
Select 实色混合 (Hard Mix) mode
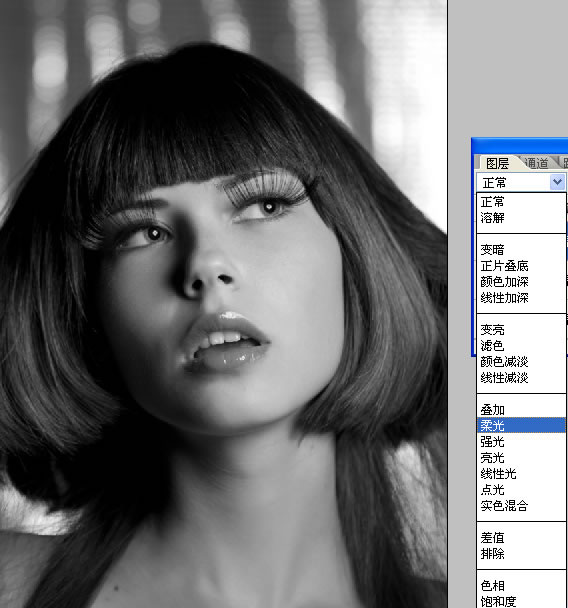[521, 506]
